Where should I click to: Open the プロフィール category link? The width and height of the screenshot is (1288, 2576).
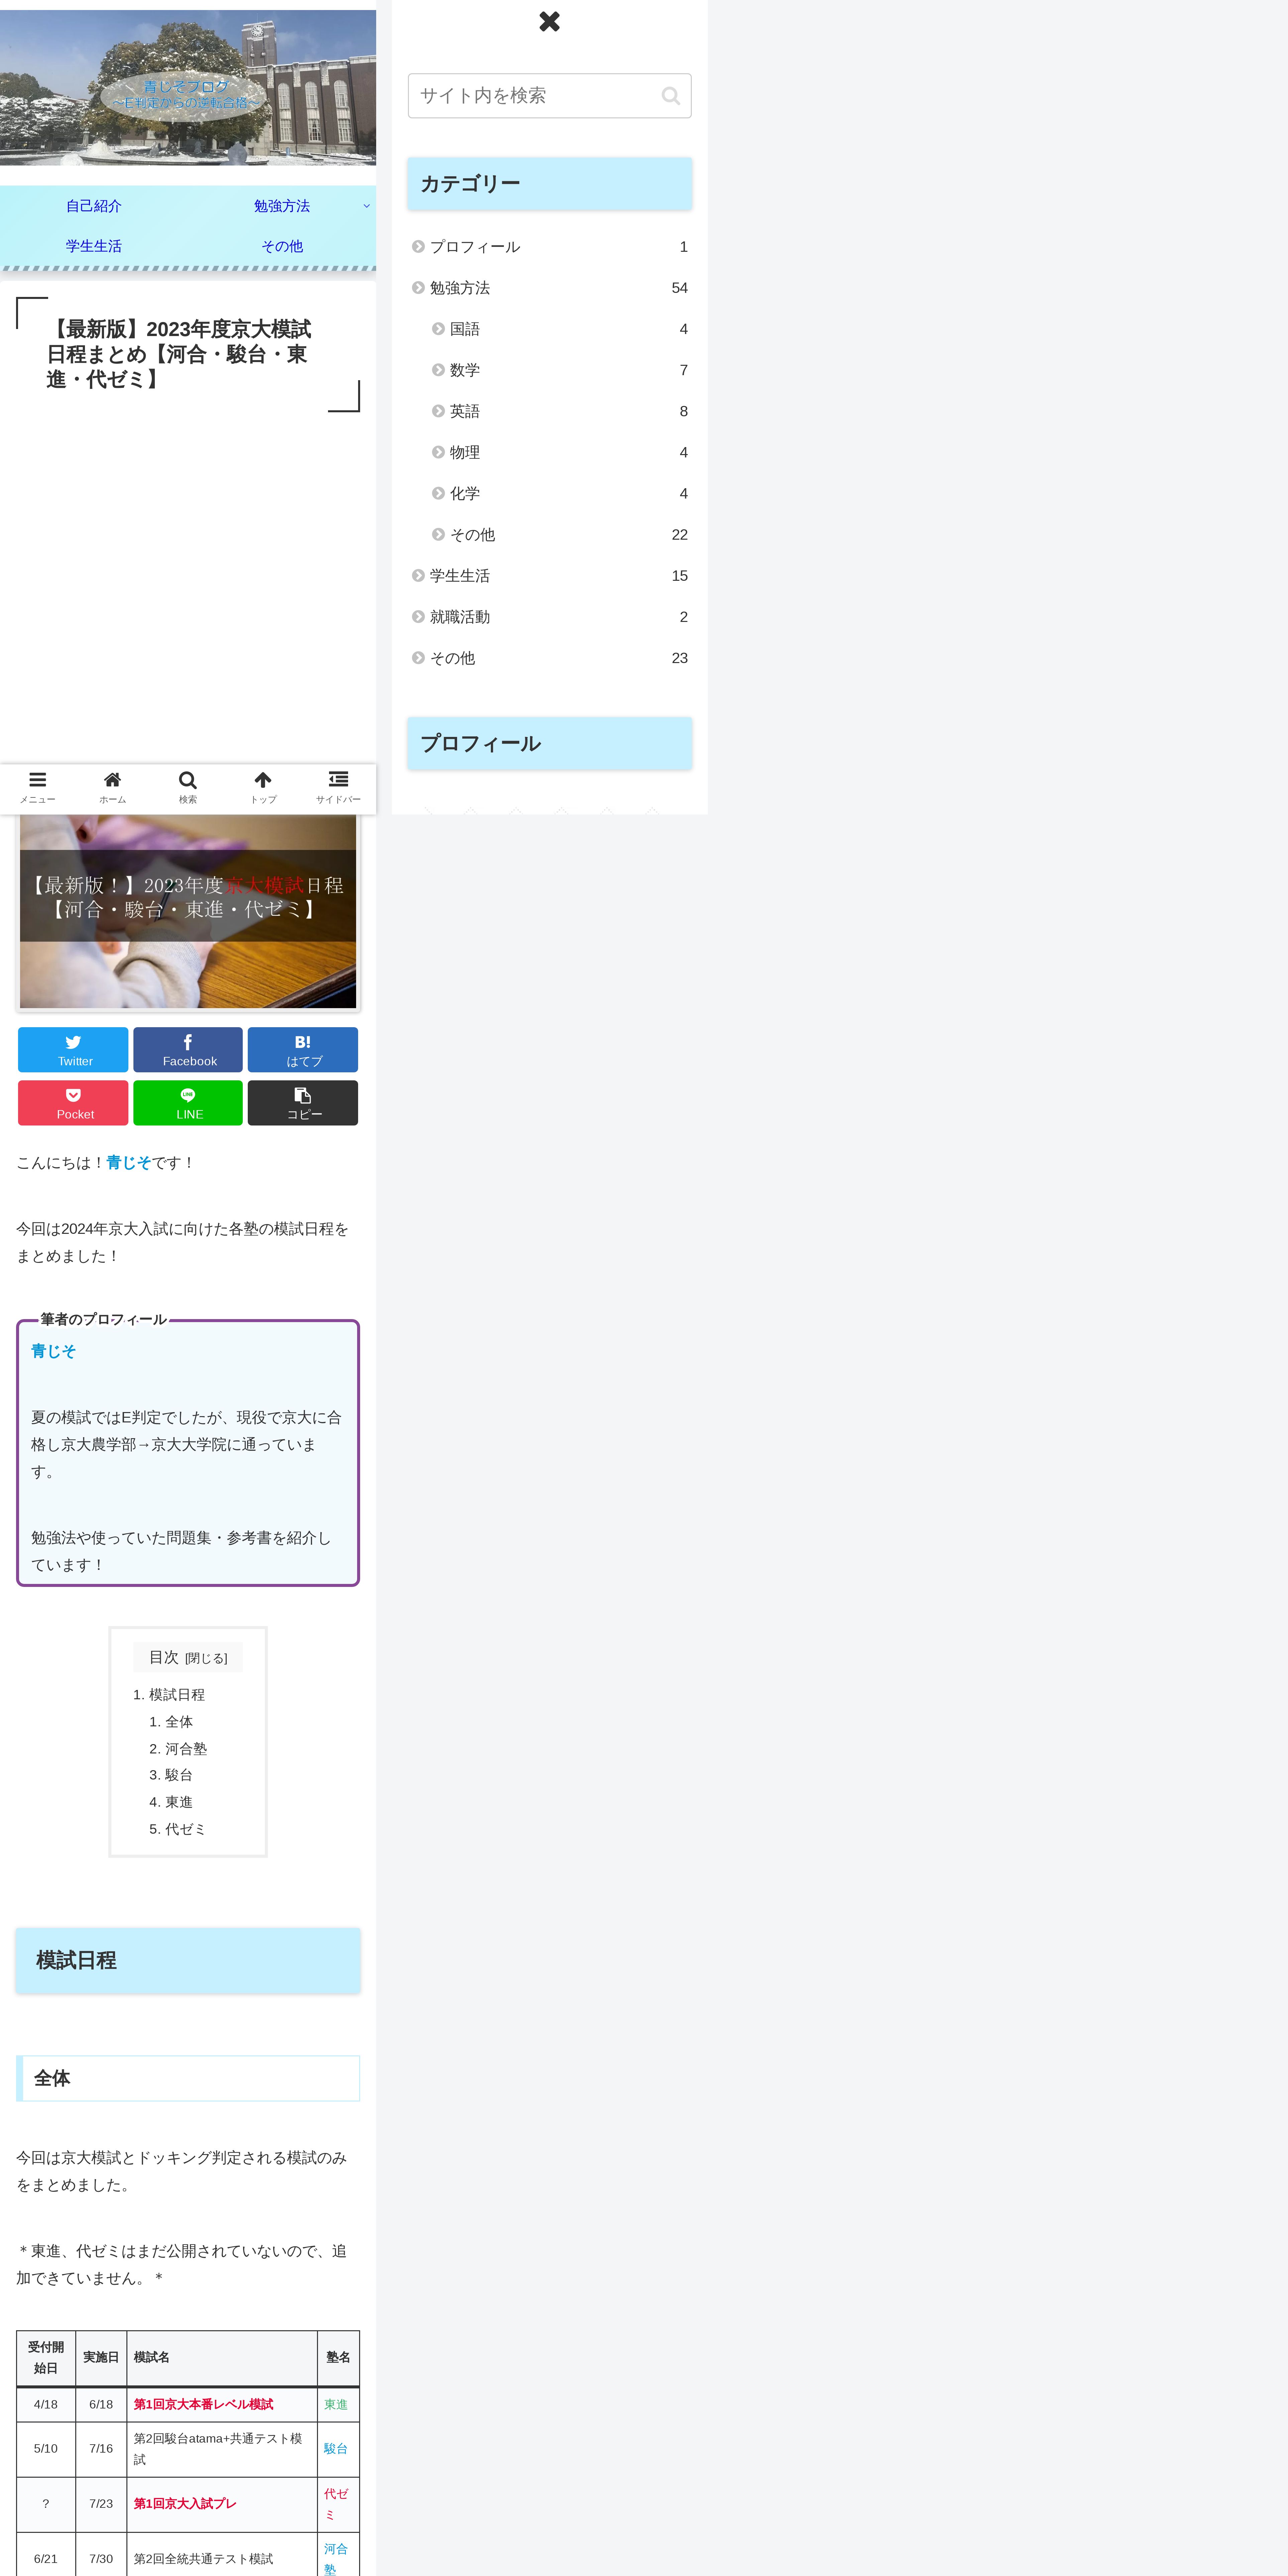(549, 247)
